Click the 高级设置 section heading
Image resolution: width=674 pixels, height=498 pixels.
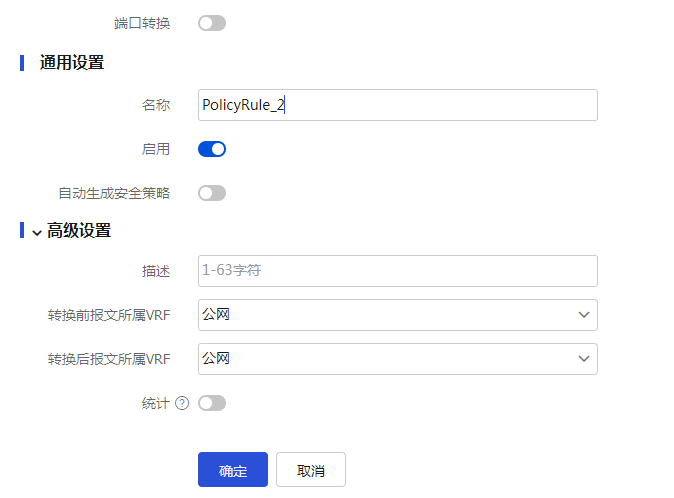tap(79, 231)
